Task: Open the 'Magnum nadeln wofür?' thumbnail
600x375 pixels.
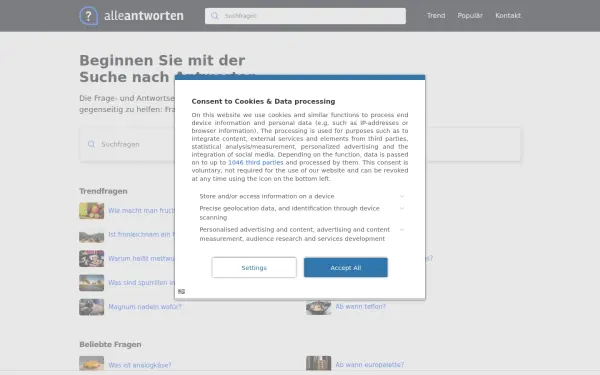Action: (91, 307)
